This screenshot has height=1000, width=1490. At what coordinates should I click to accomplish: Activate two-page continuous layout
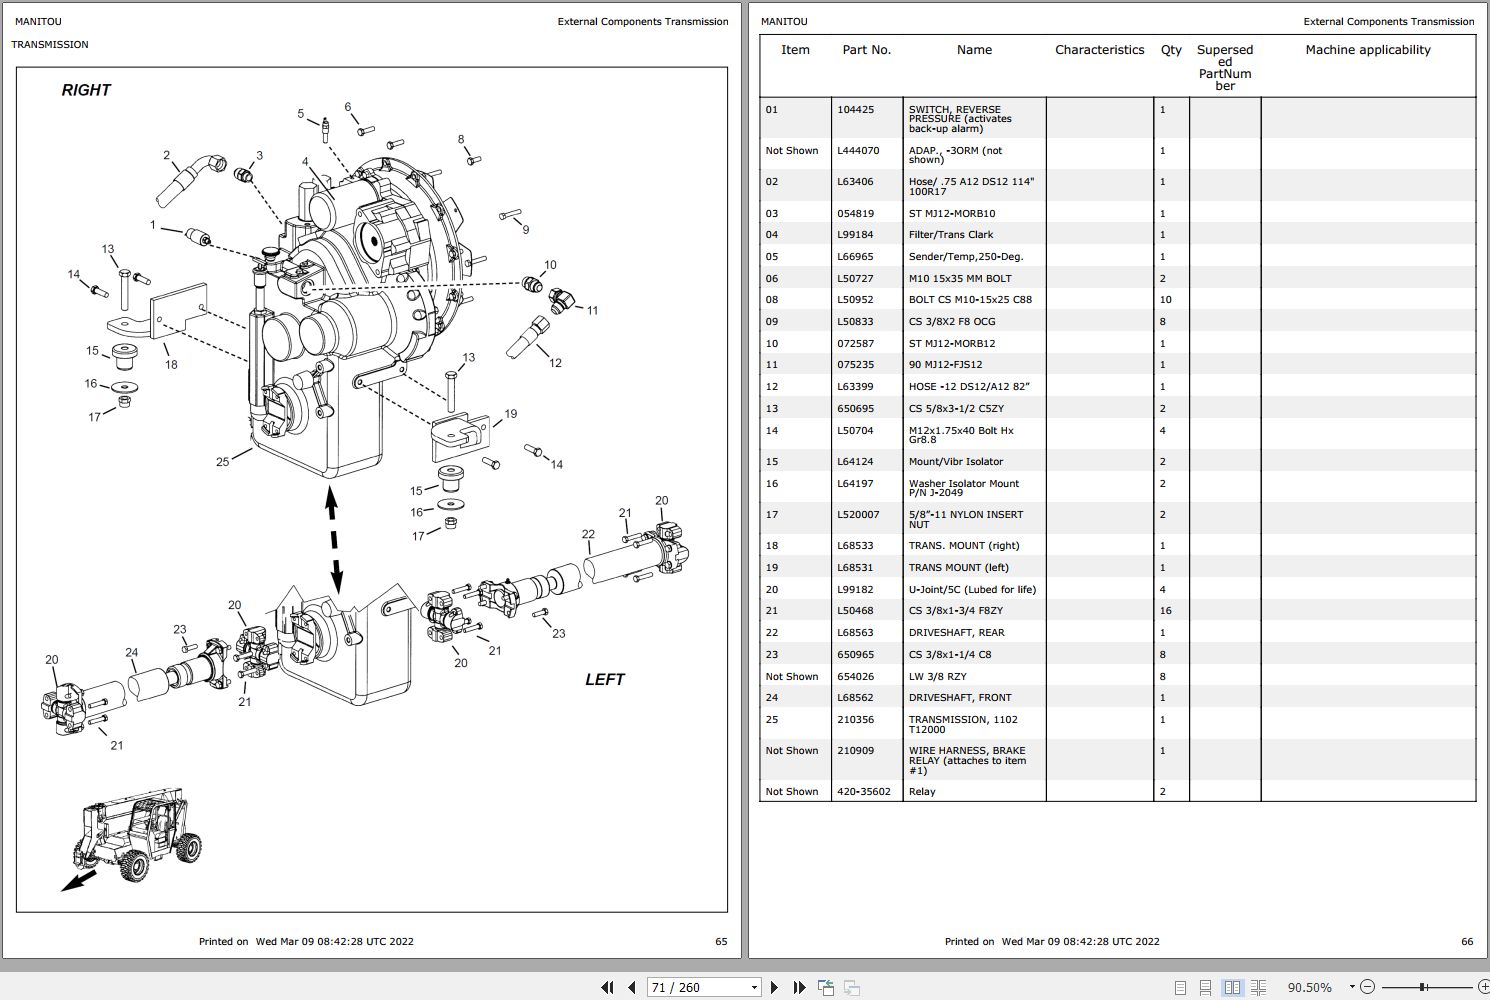1258,987
